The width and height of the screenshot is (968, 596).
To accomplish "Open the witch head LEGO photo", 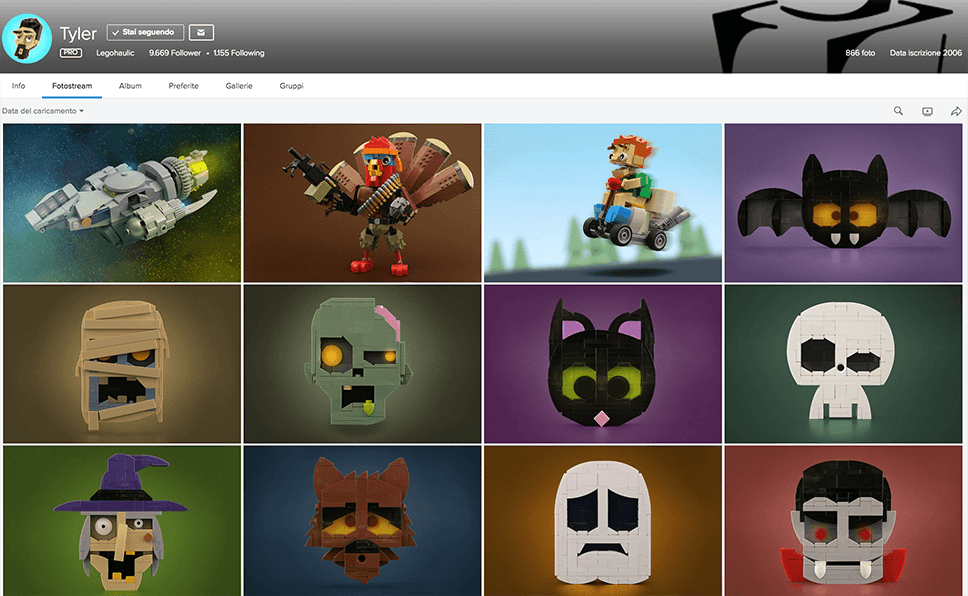I will pyautogui.click(x=122, y=521).
